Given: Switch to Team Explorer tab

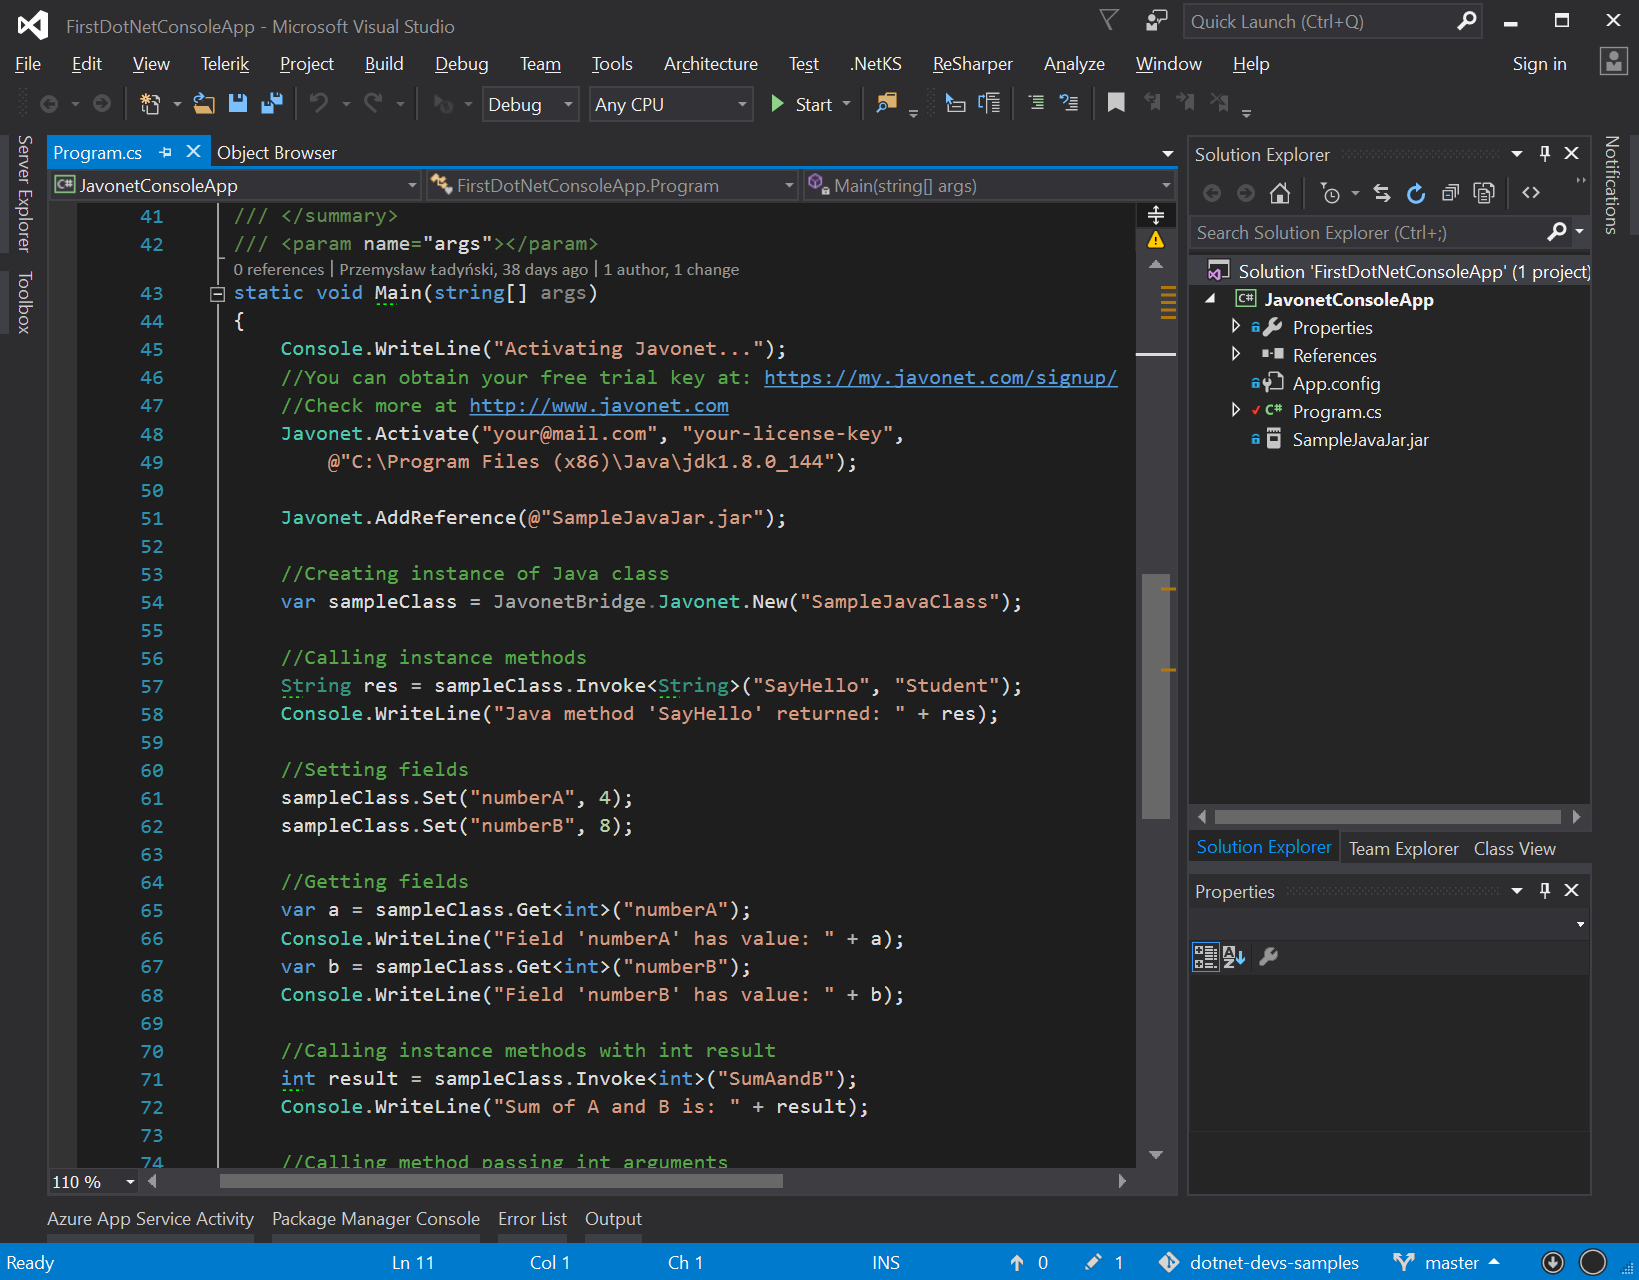Looking at the screenshot, I should tap(1403, 848).
